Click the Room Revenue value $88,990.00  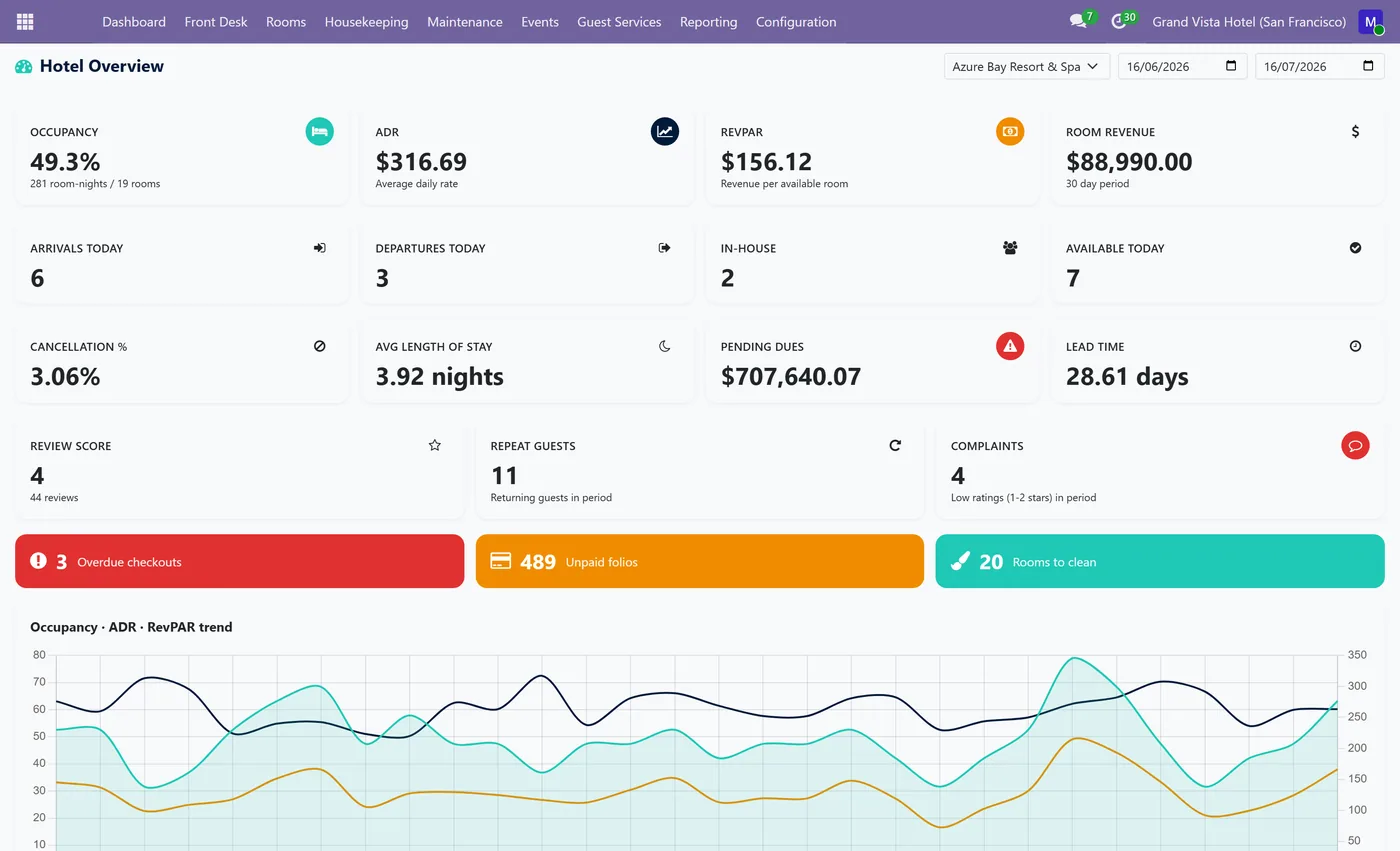pos(1129,161)
